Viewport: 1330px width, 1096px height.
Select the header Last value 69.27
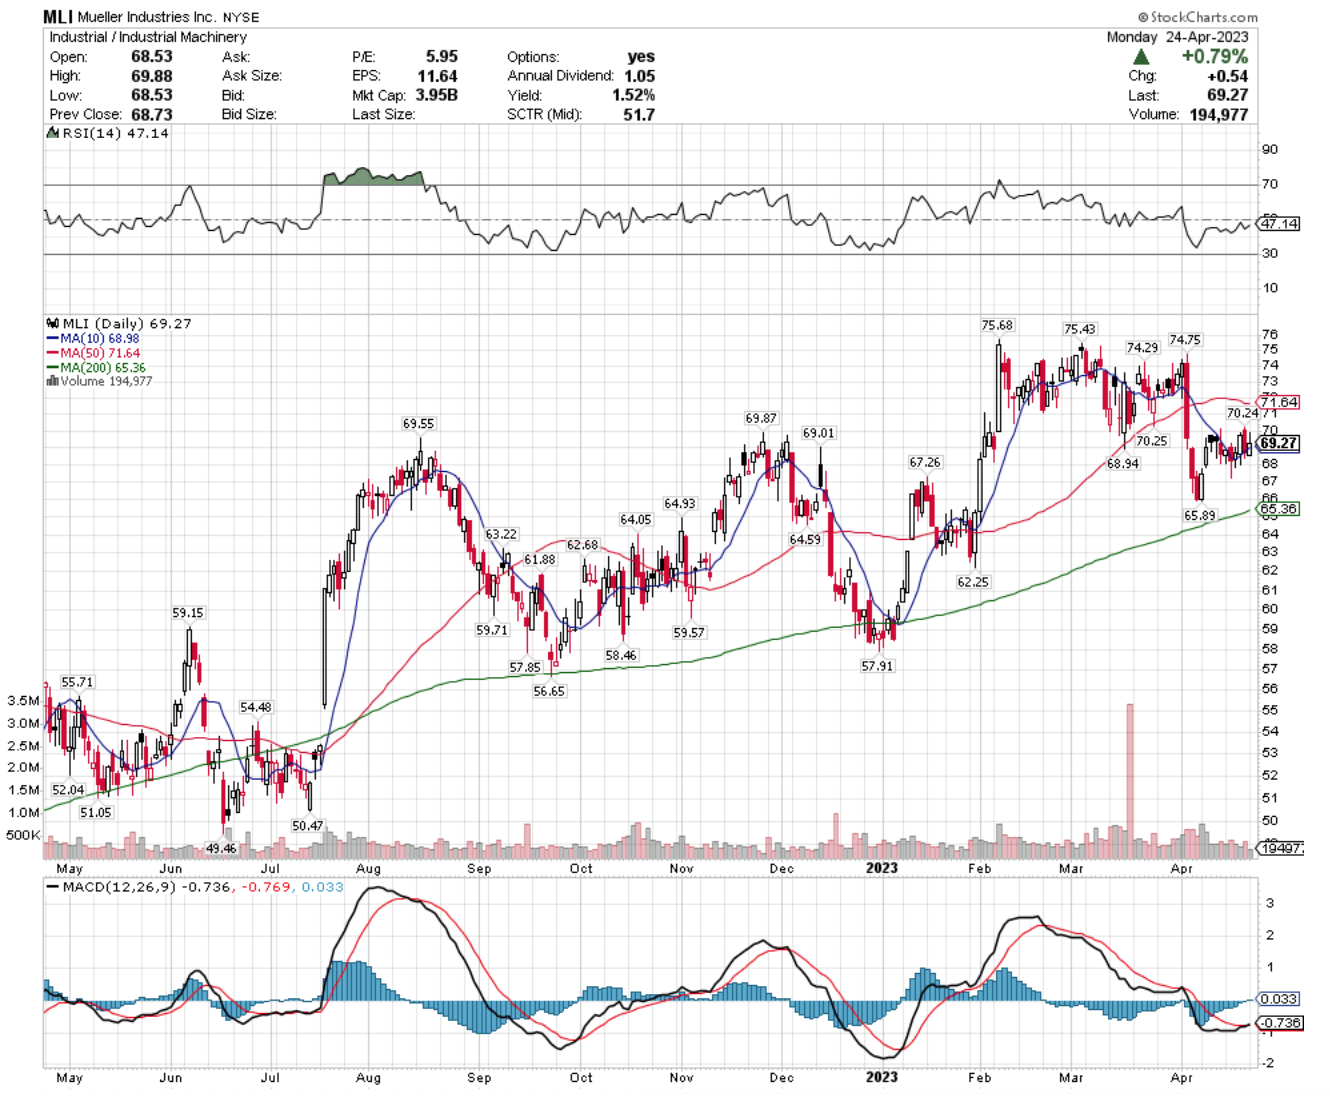tap(1227, 95)
